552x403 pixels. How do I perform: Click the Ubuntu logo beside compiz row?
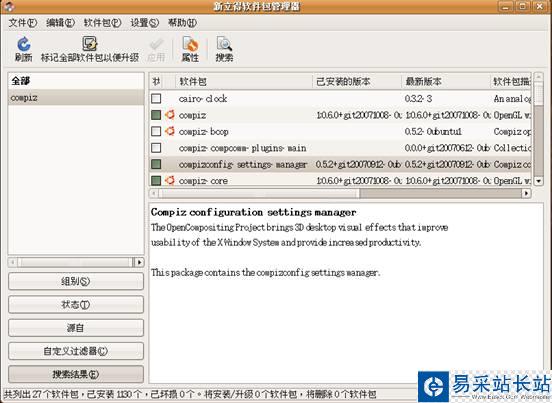tap(170, 115)
